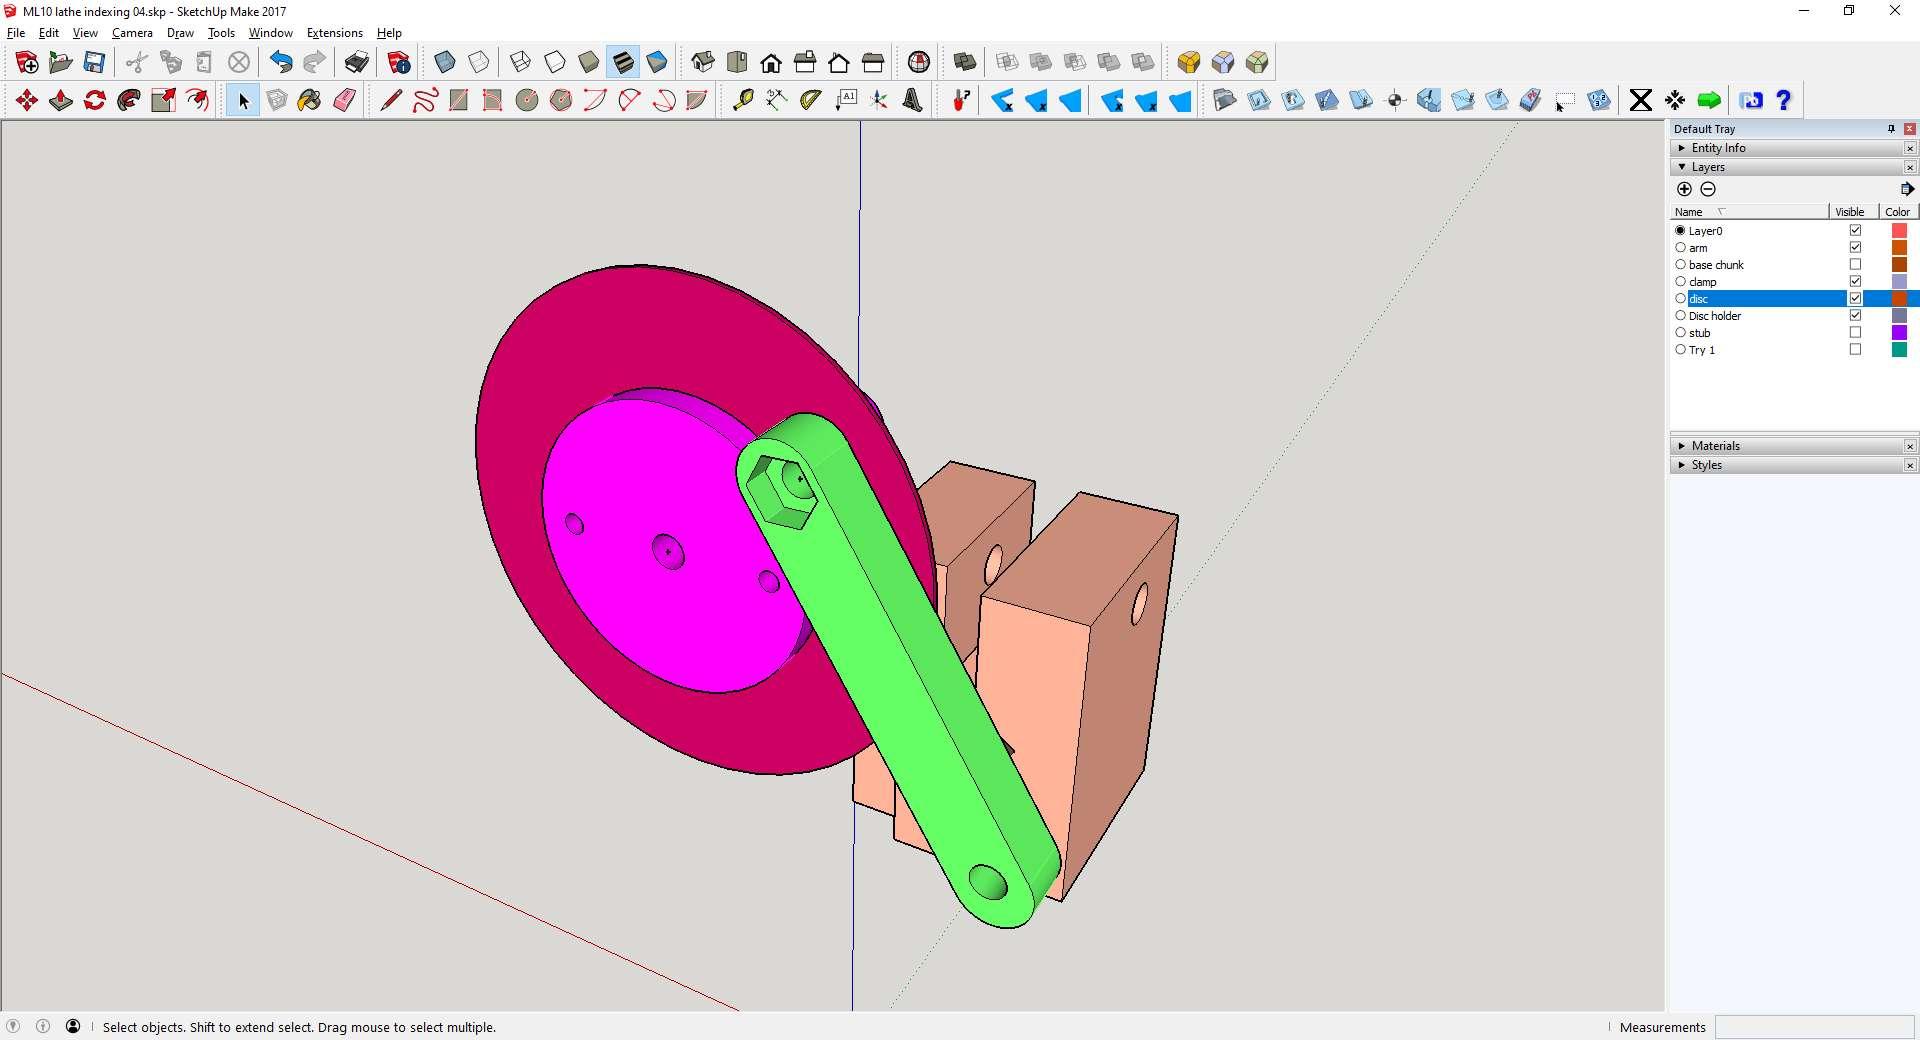
Task: Close the Materials panel
Action: (x=1910, y=446)
